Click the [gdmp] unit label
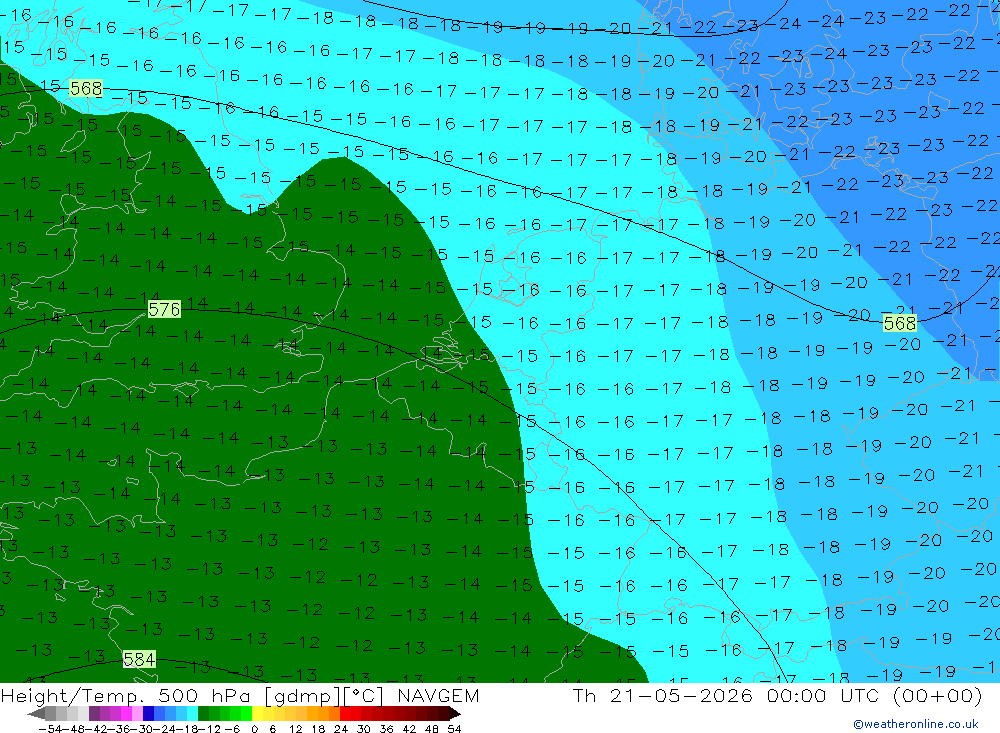This screenshot has width=1000, height=733. 304,696
